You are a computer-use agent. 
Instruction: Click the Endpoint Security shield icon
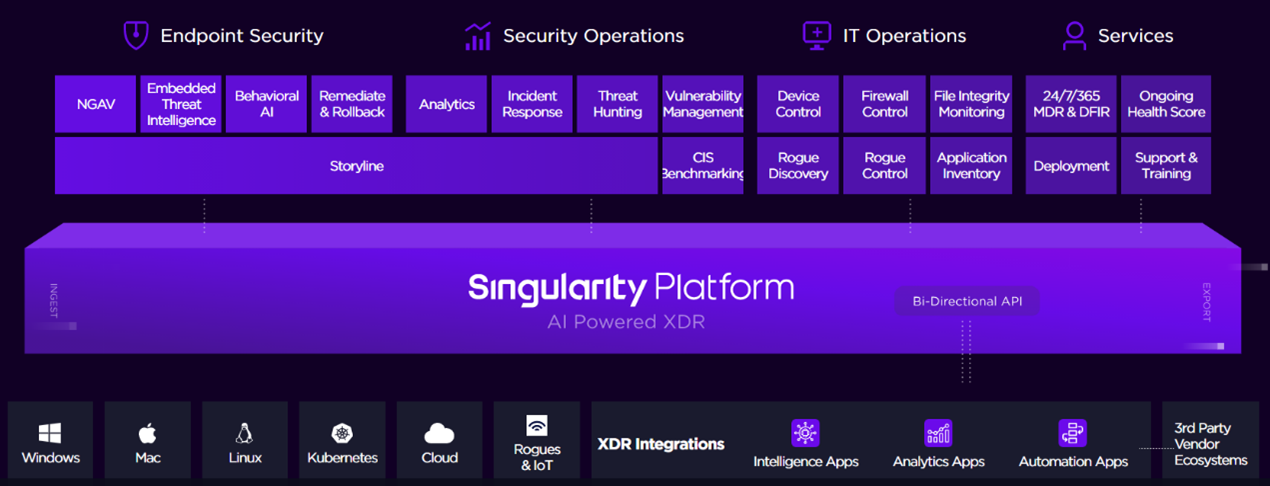[x=135, y=35]
